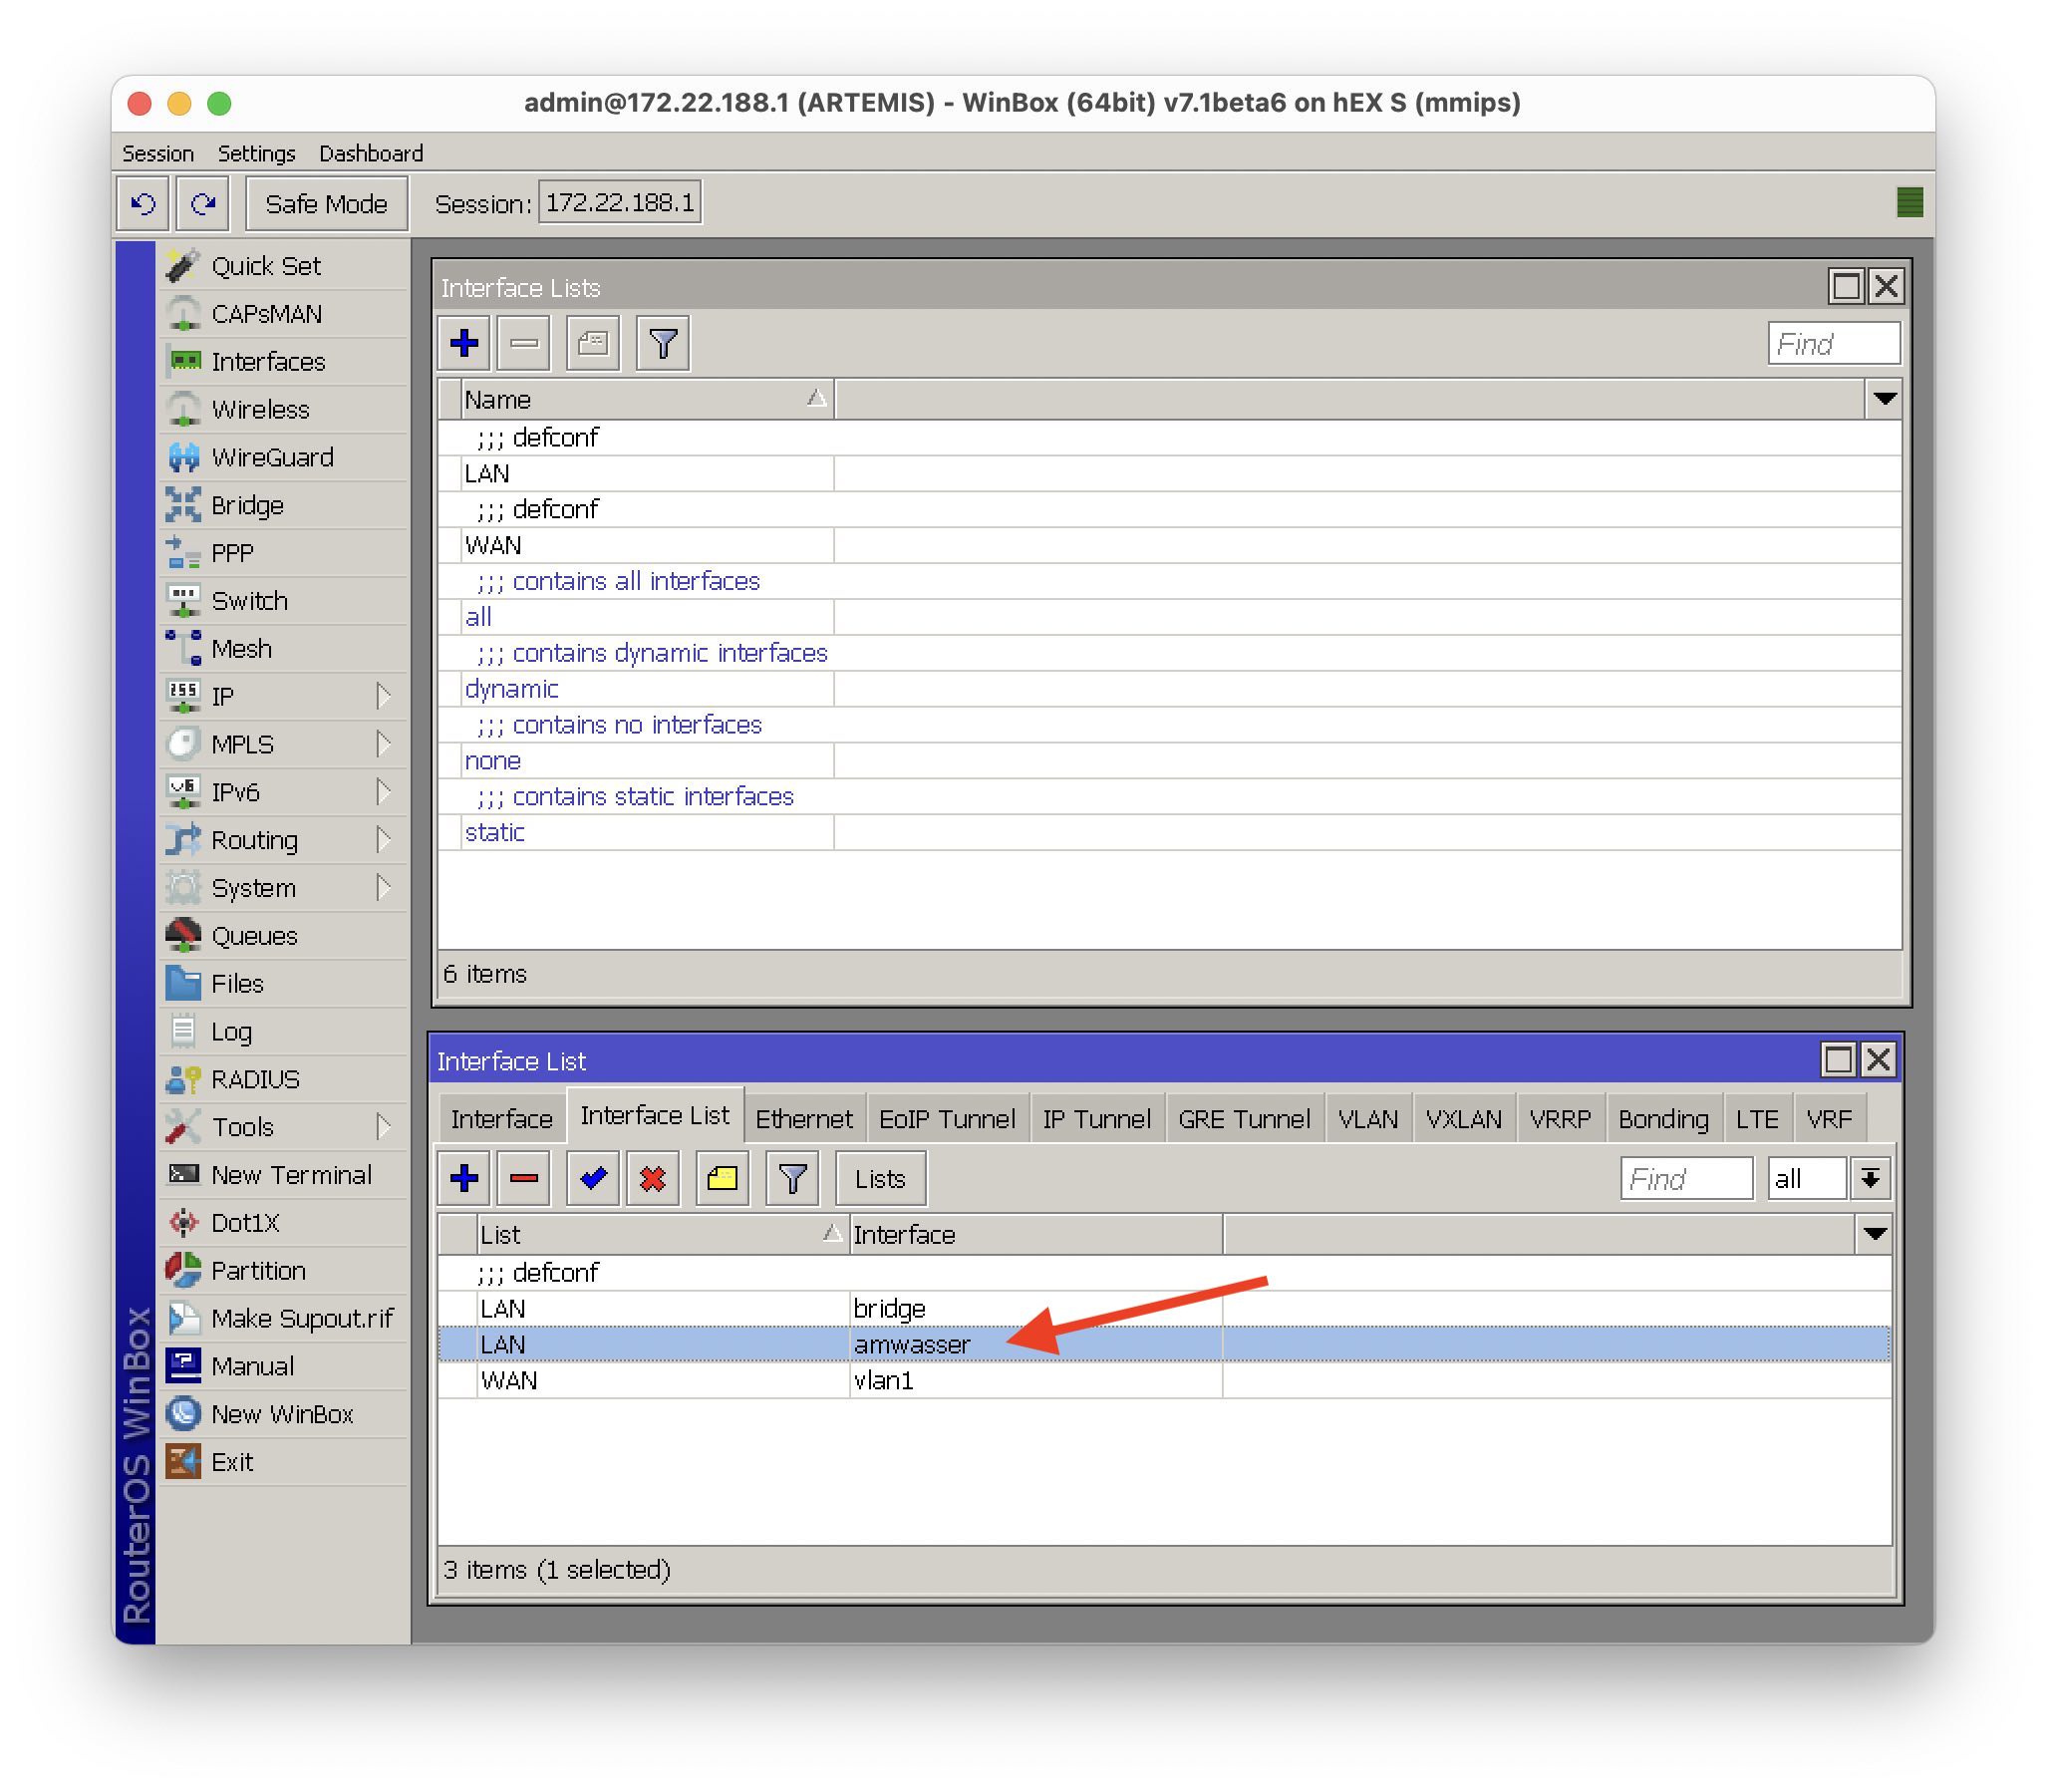This screenshot has height=1792, width=2047.
Task: Click the blue checkmark enable icon
Action: tap(593, 1178)
